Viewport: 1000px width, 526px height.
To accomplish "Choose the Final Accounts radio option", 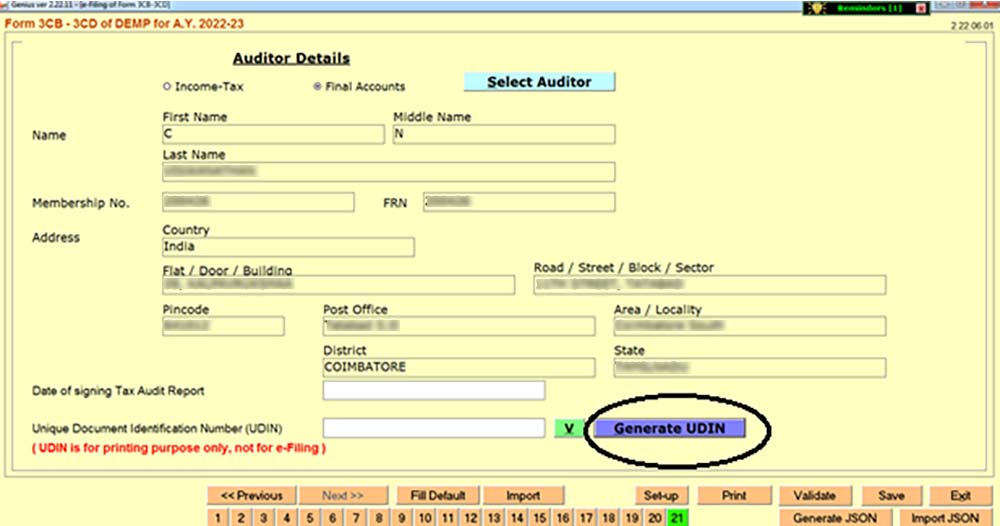I will pos(317,86).
